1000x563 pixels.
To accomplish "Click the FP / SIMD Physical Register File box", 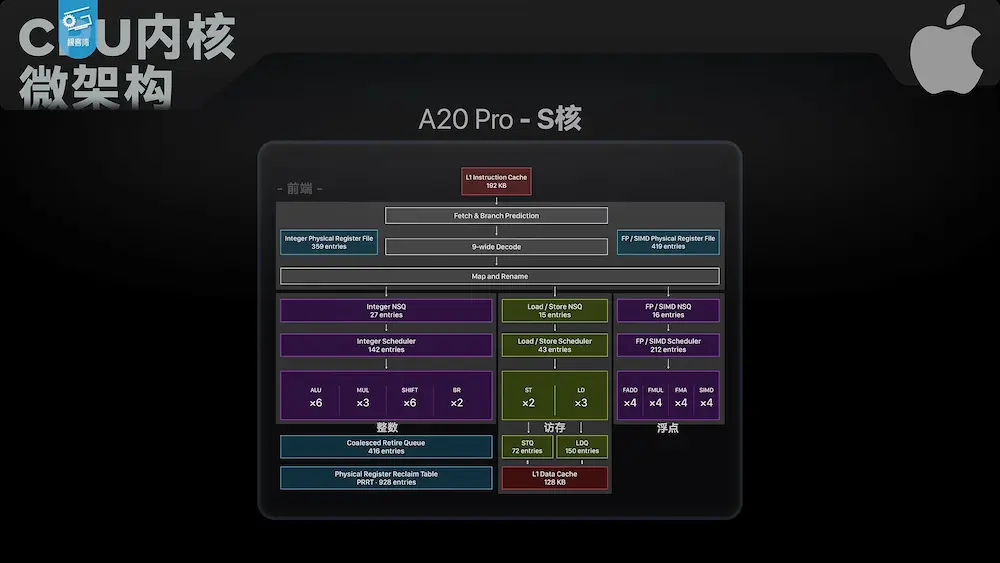I will tap(668, 242).
